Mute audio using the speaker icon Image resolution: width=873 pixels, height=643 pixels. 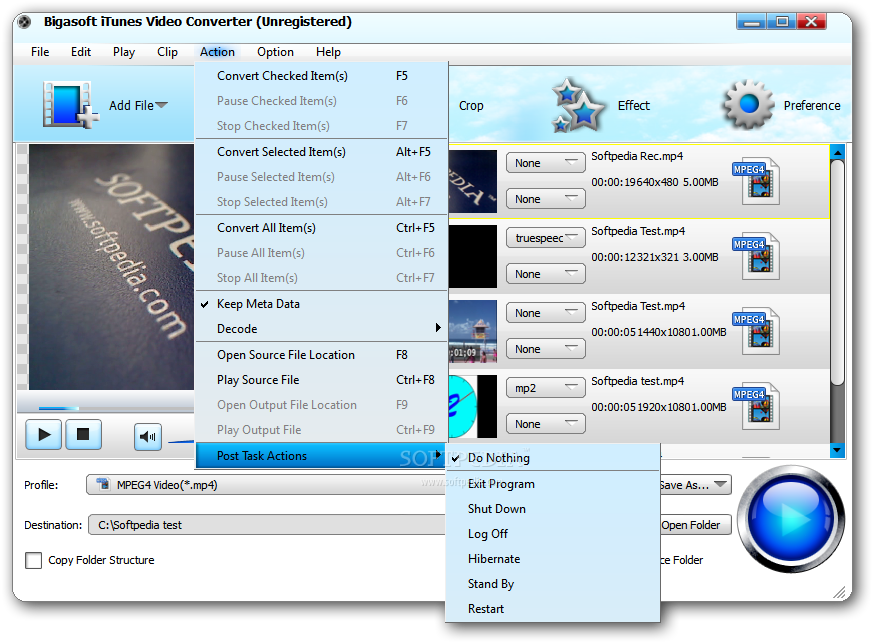coord(148,436)
